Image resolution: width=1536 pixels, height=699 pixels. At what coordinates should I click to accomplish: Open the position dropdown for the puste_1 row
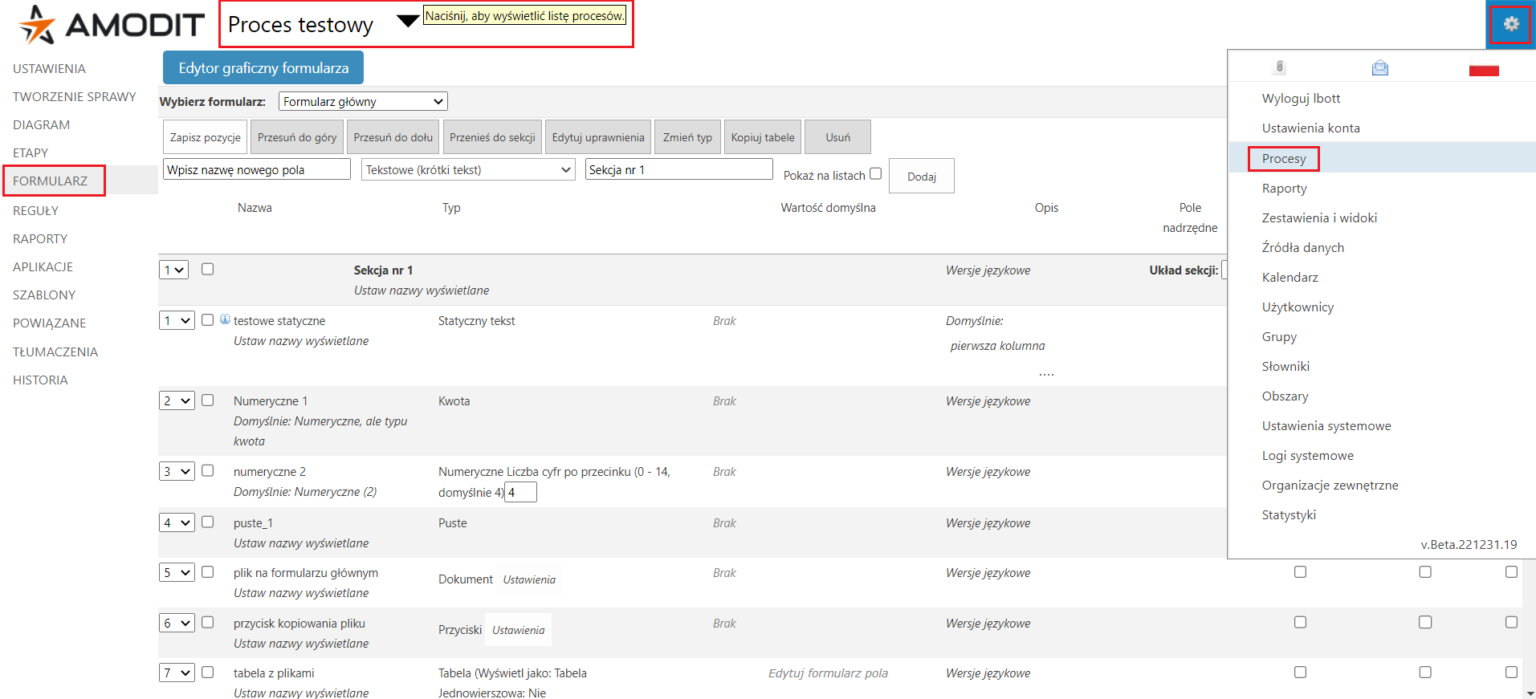(x=176, y=522)
